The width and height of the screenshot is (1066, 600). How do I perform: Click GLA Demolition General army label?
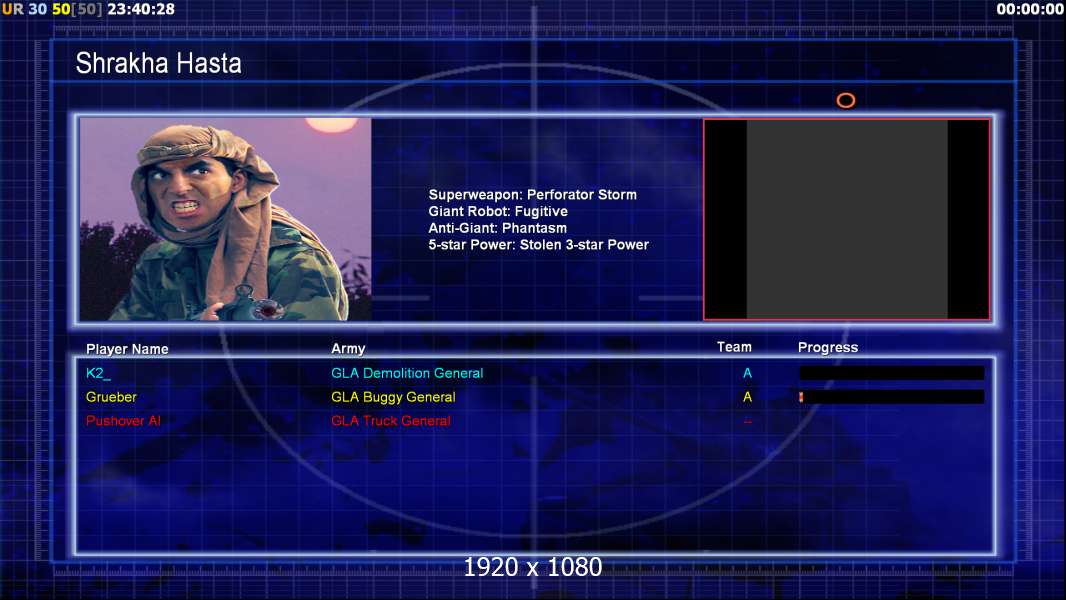407,373
